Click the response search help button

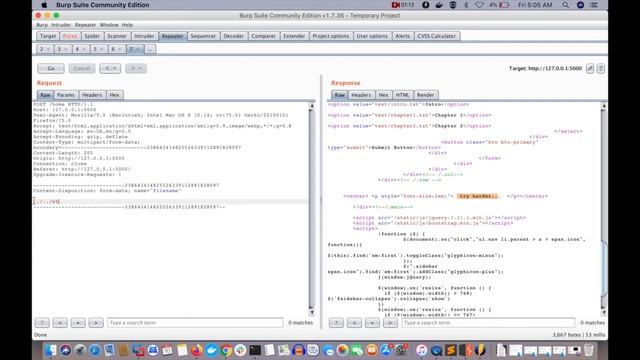[x=336, y=323]
